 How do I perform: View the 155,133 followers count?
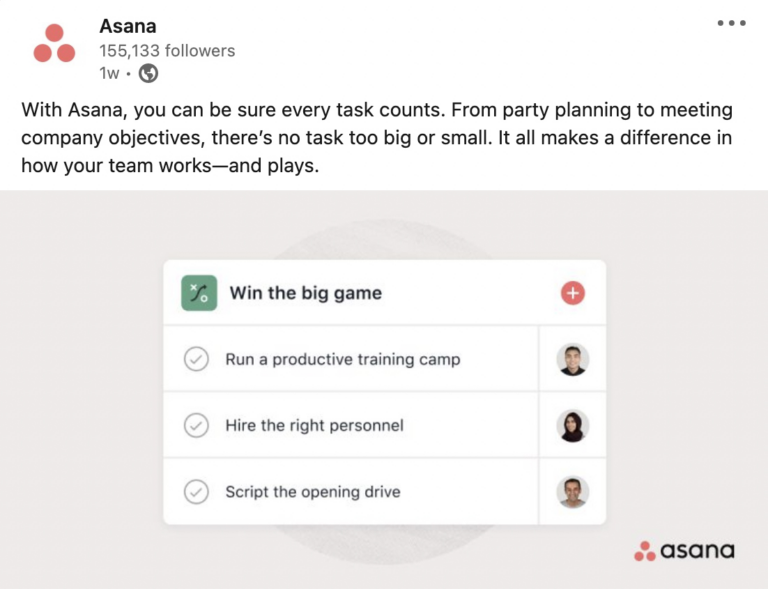[x=167, y=50]
